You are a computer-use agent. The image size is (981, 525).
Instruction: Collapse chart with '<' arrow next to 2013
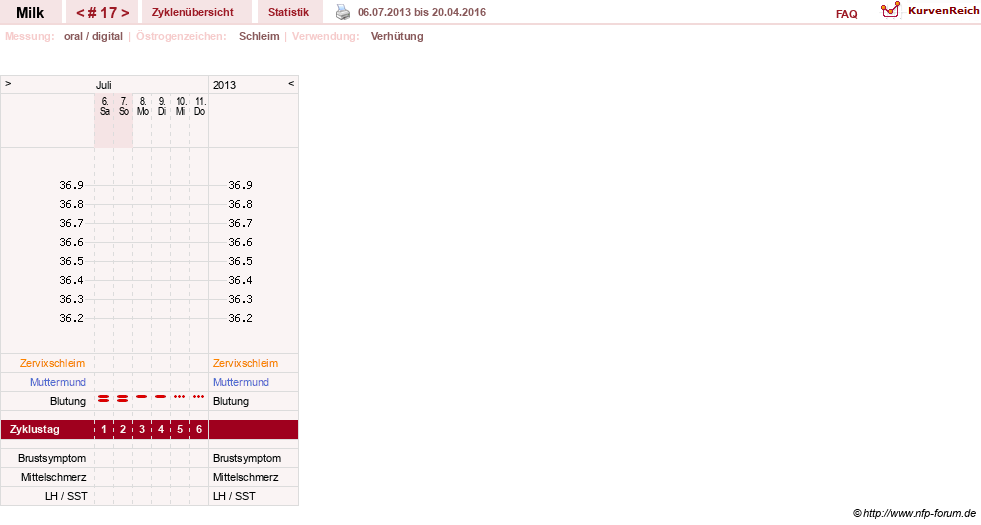tap(291, 83)
